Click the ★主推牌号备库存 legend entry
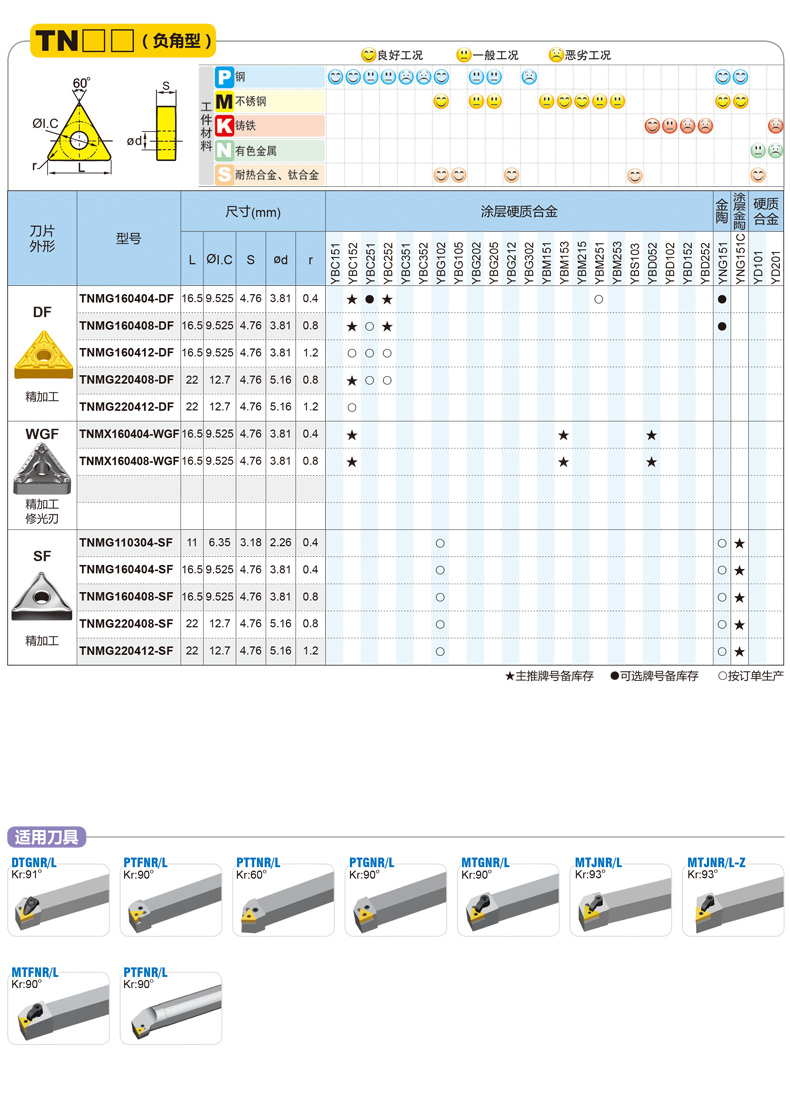This screenshot has width=790, height=1099. pos(549,676)
